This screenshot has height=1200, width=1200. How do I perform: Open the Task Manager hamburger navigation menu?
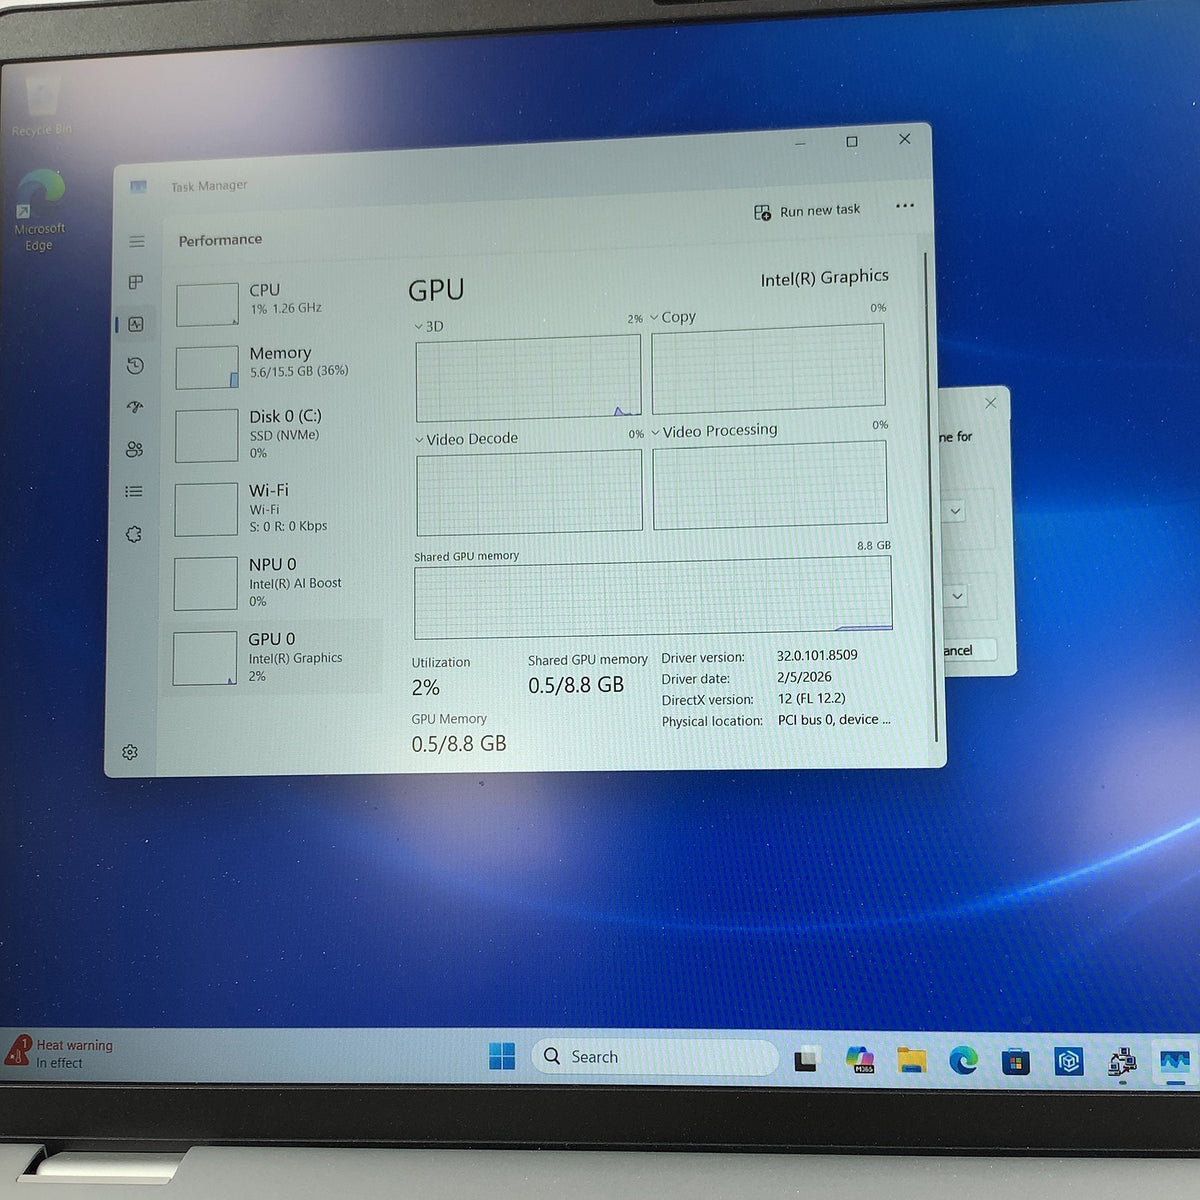tap(137, 242)
